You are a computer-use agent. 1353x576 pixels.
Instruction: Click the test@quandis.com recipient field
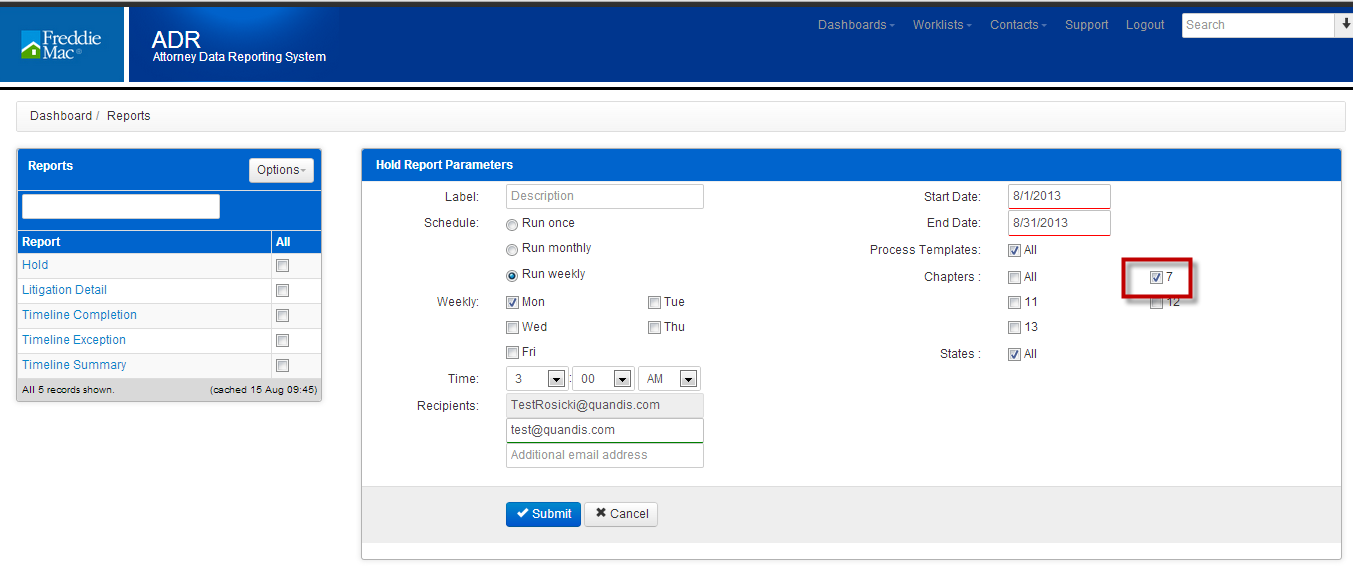(605, 430)
